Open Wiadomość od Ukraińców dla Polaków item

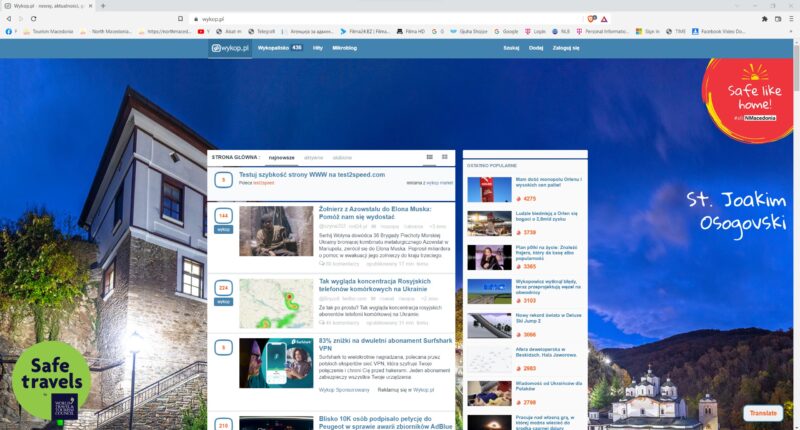(x=547, y=386)
